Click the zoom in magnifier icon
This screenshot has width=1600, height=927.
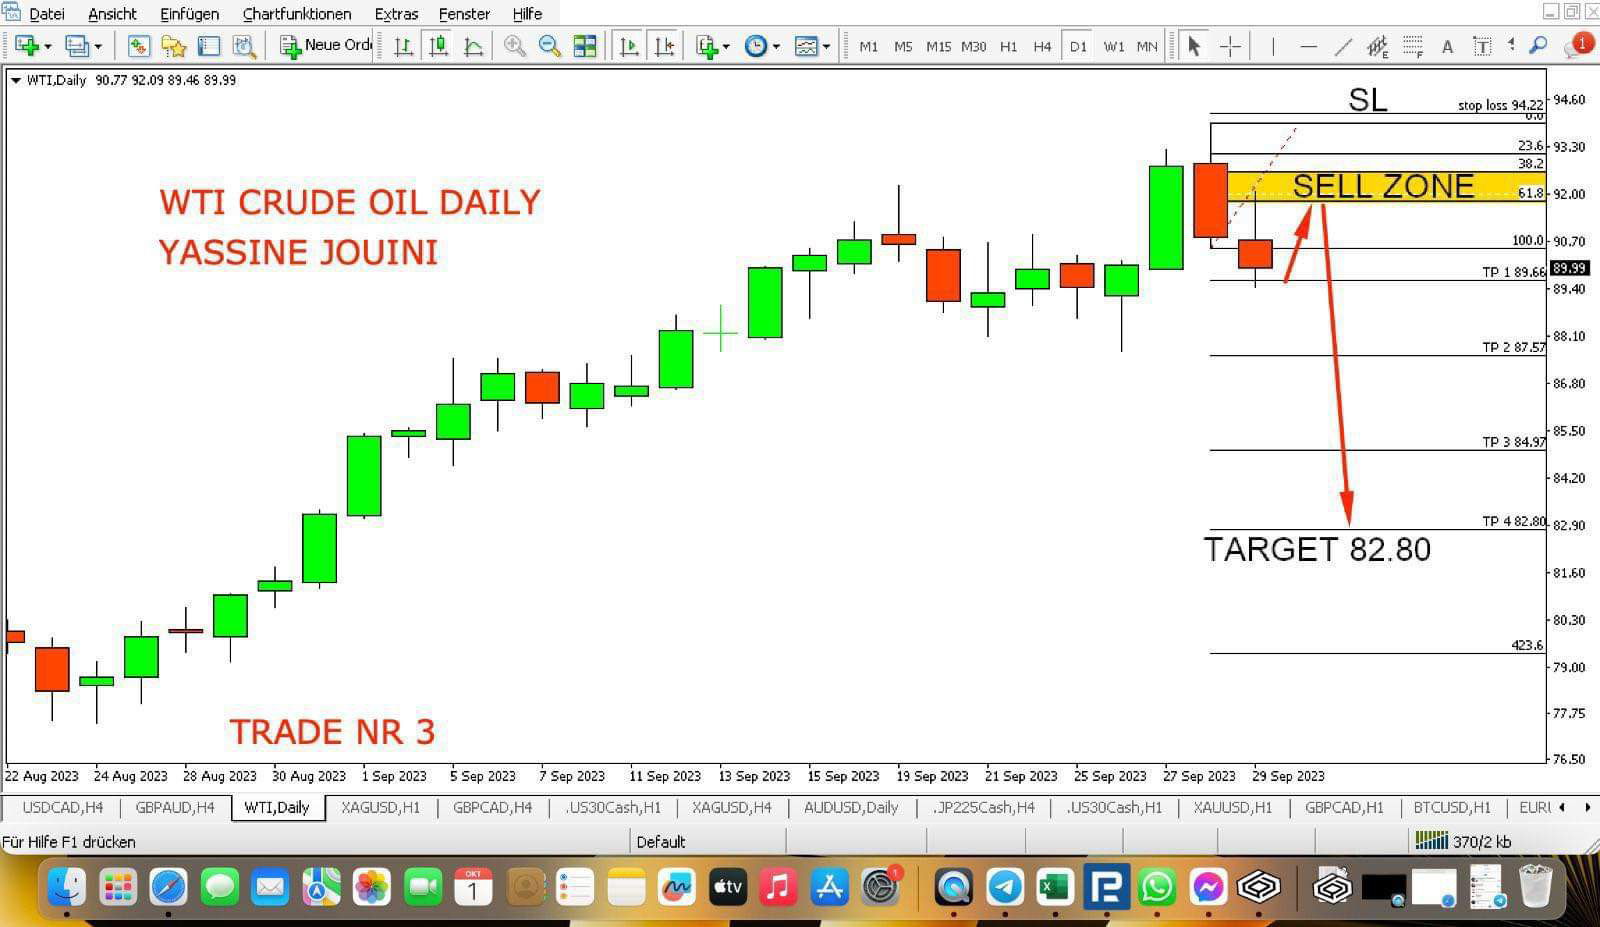click(515, 46)
